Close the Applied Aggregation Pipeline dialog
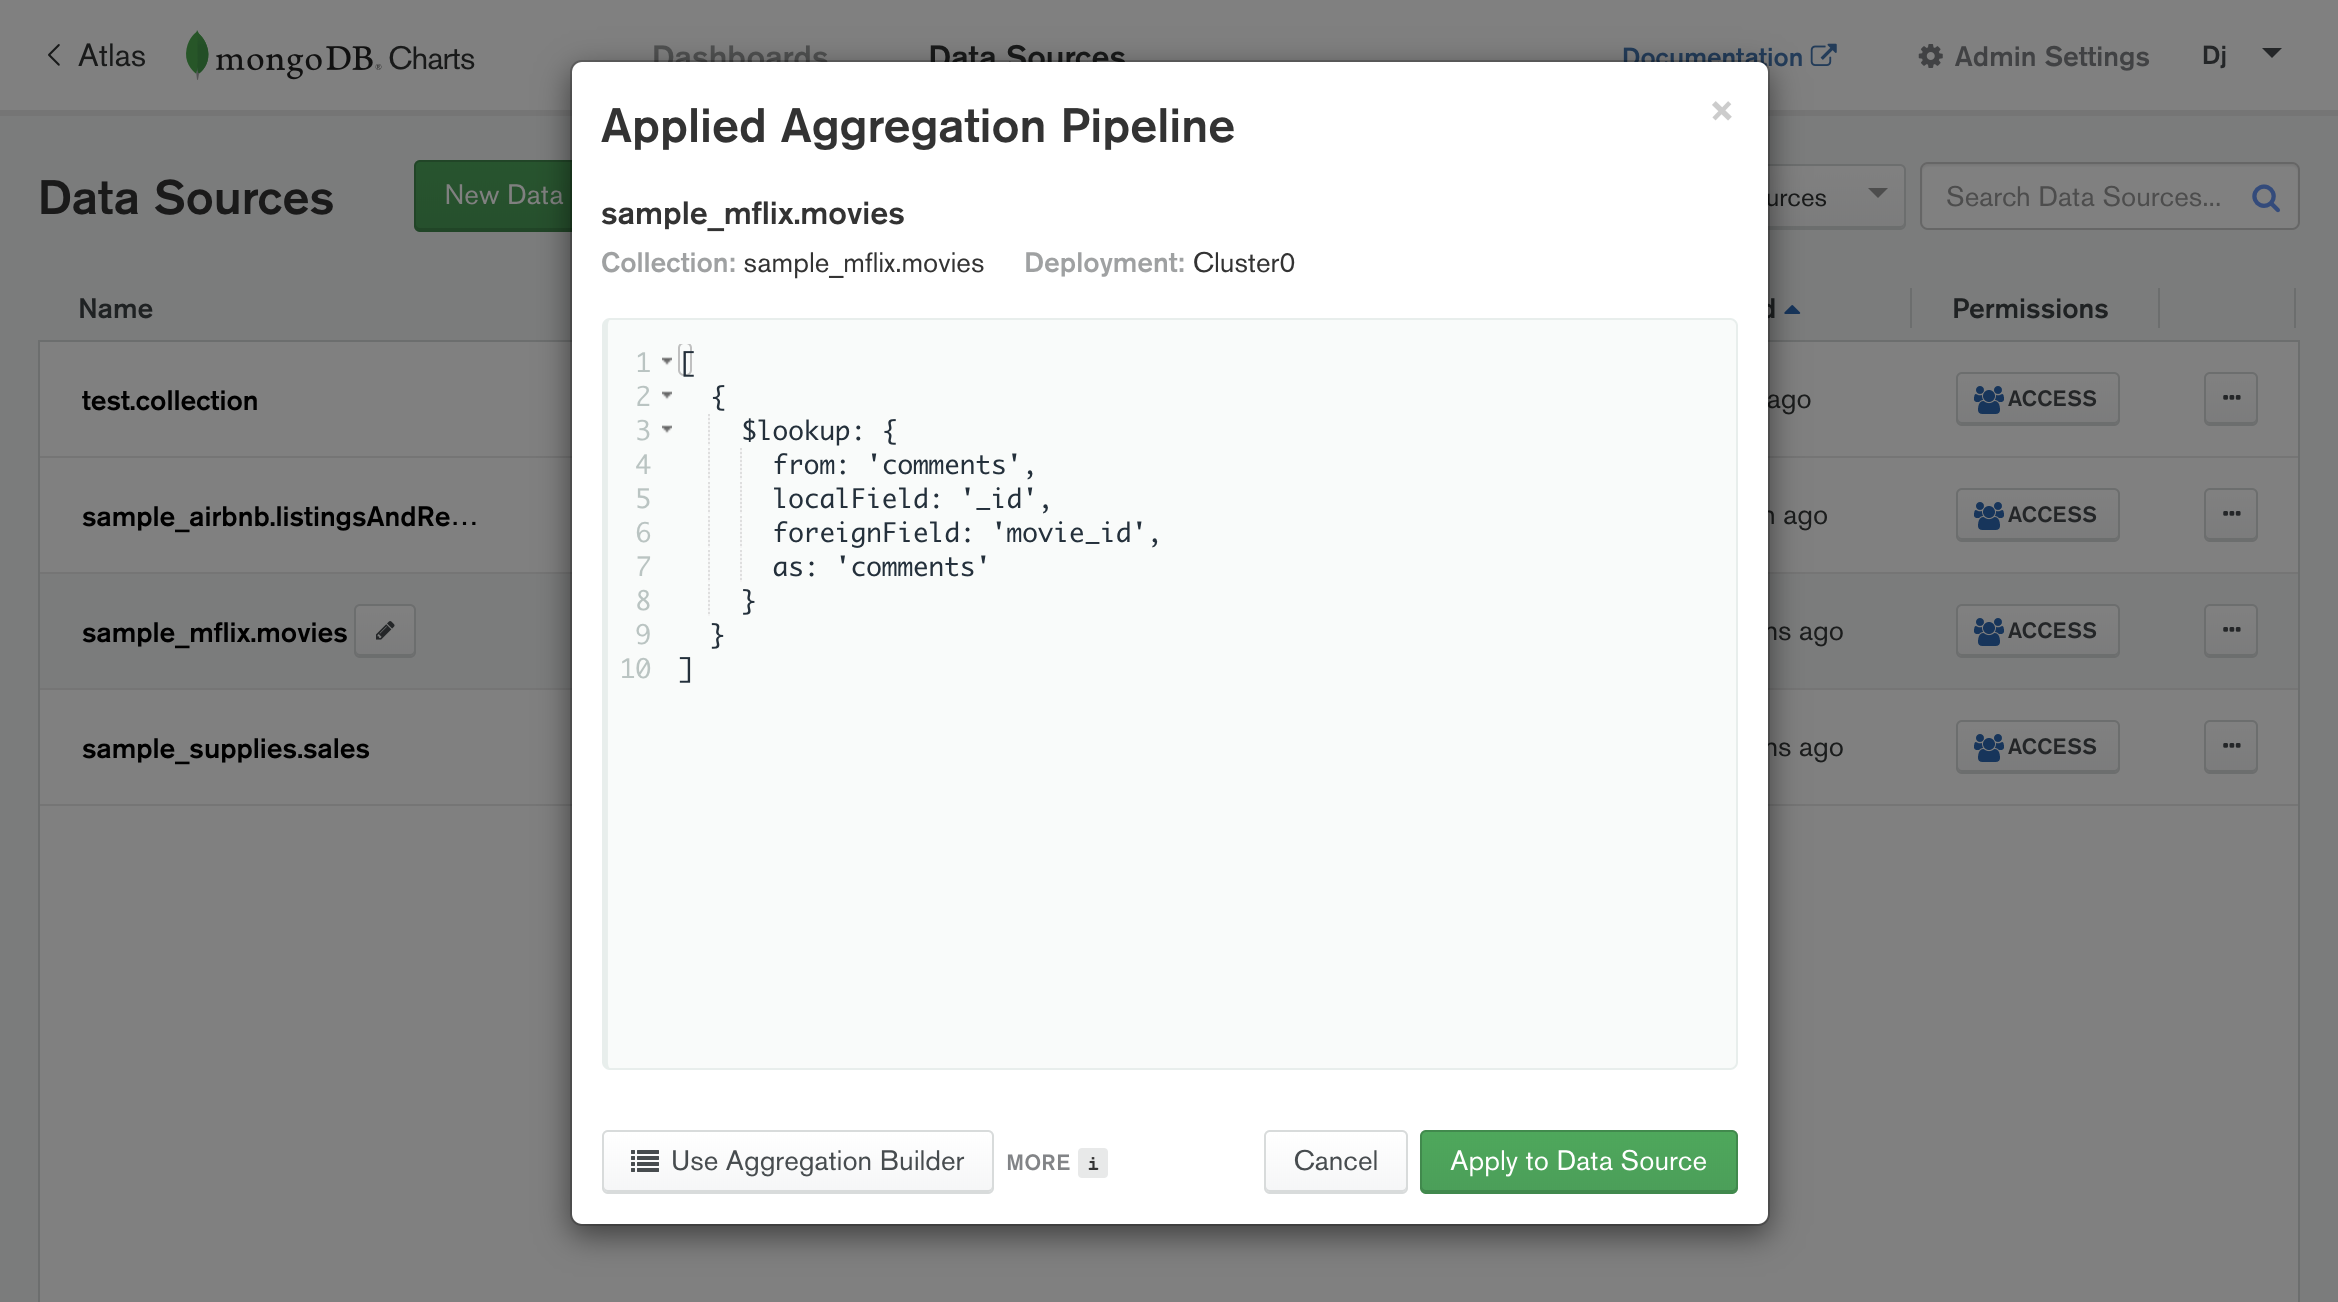The image size is (2338, 1302). click(1721, 111)
